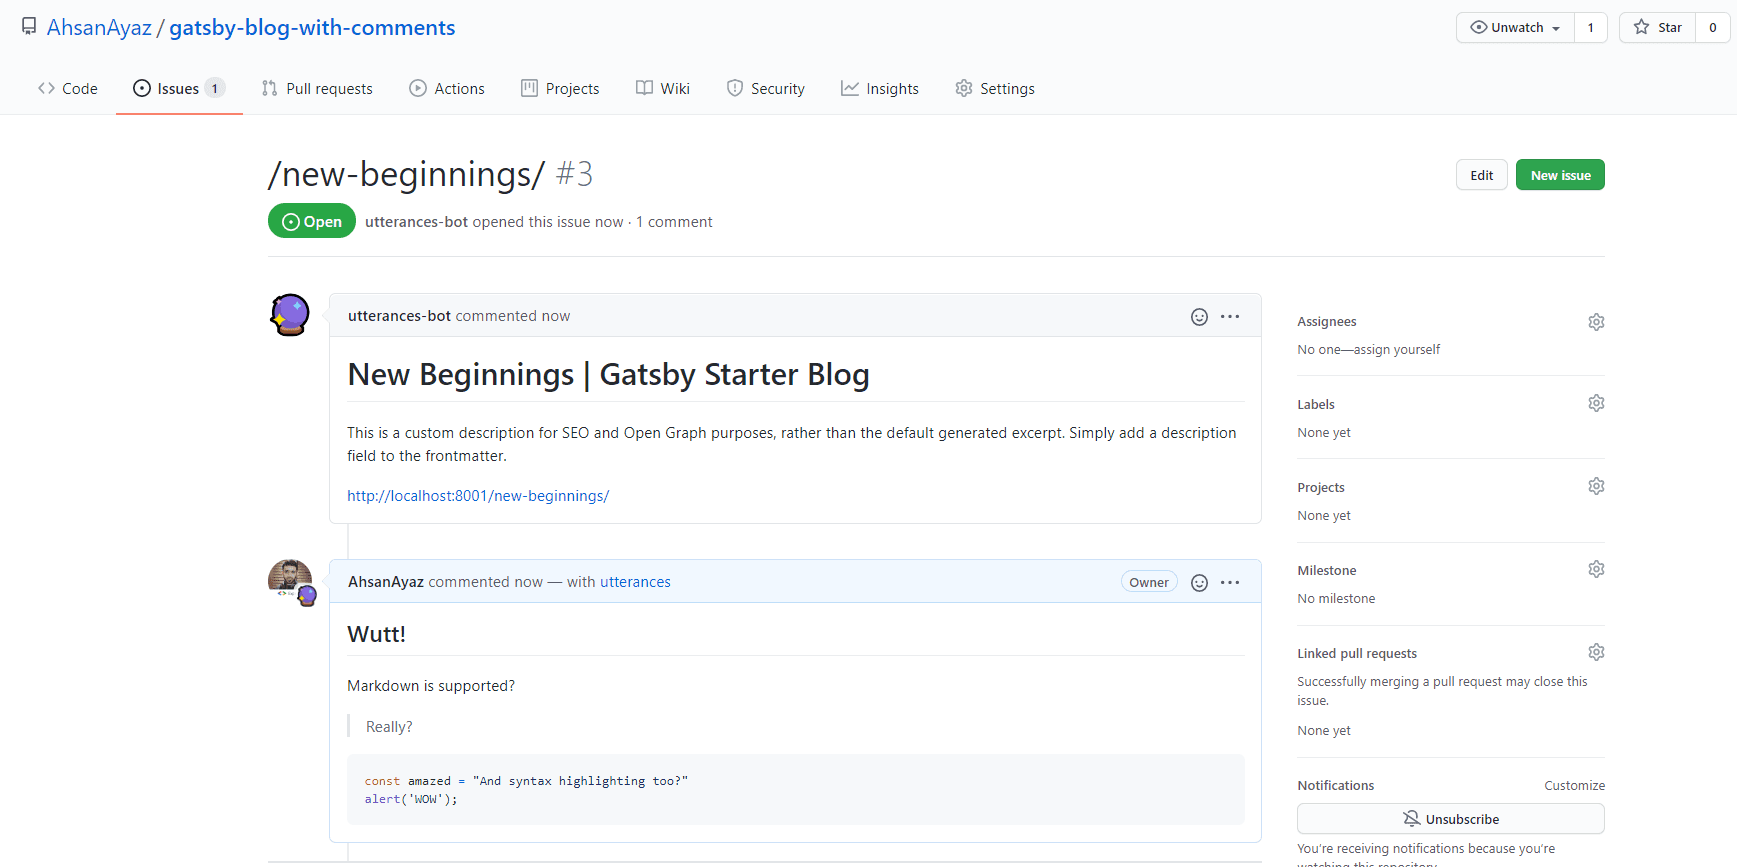The height and width of the screenshot is (867, 1737).
Task: Click the Owner badge on AhsanAyaz comment
Action: (x=1149, y=583)
